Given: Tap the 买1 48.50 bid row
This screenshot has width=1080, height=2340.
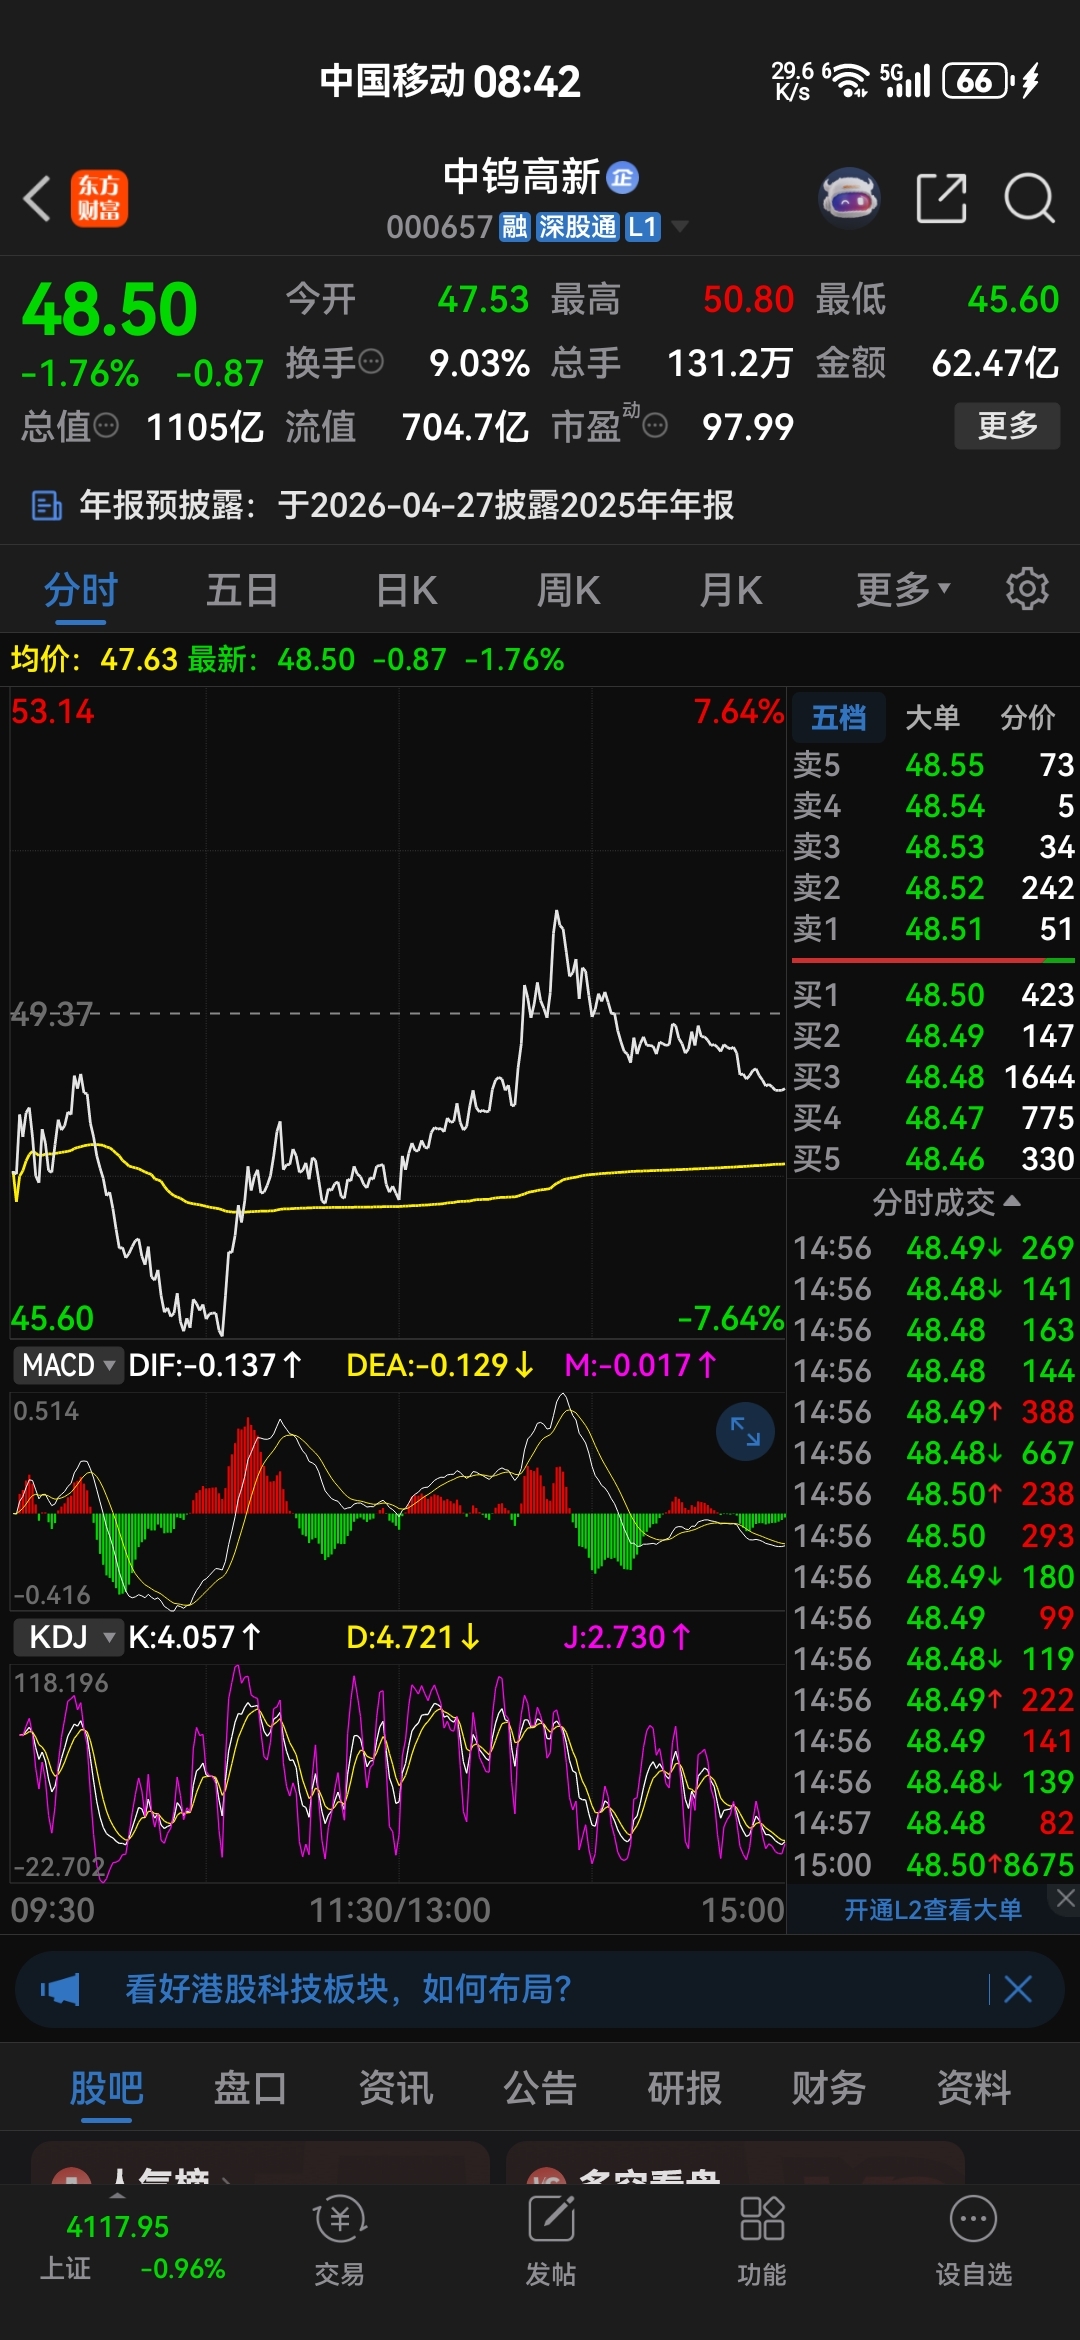Looking at the screenshot, I should pyautogui.click(x=933, y=995).
